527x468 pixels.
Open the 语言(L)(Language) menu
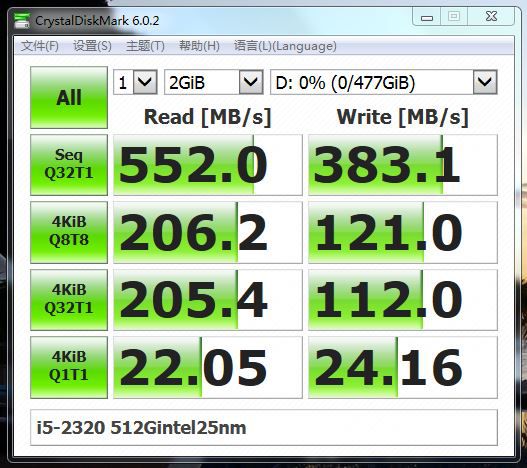[285, 46]
